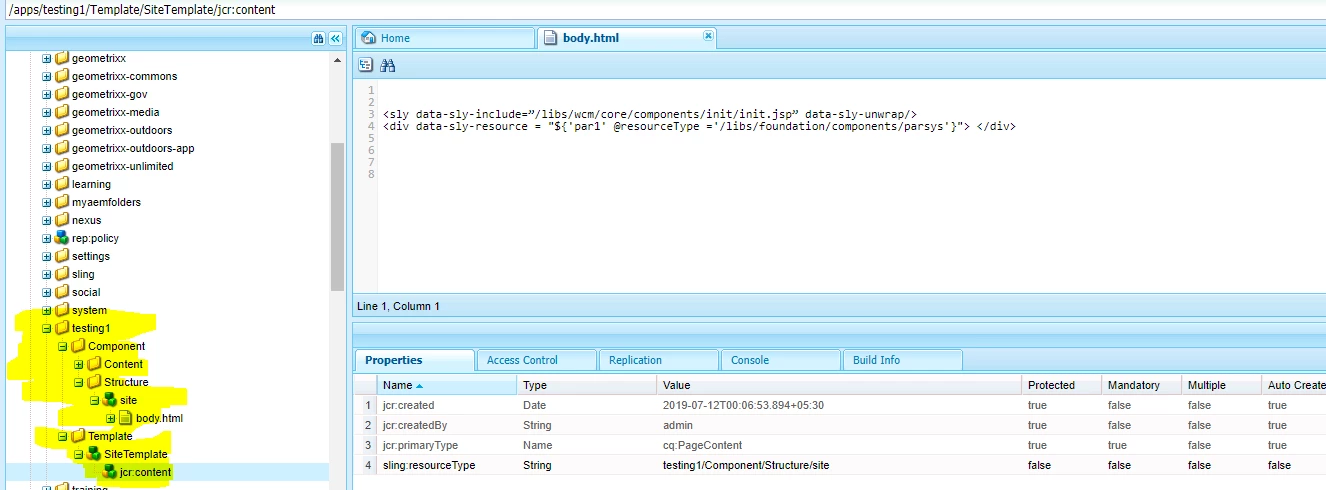
Task: Sort by the Type column header
Action: [x=587, y=385]
